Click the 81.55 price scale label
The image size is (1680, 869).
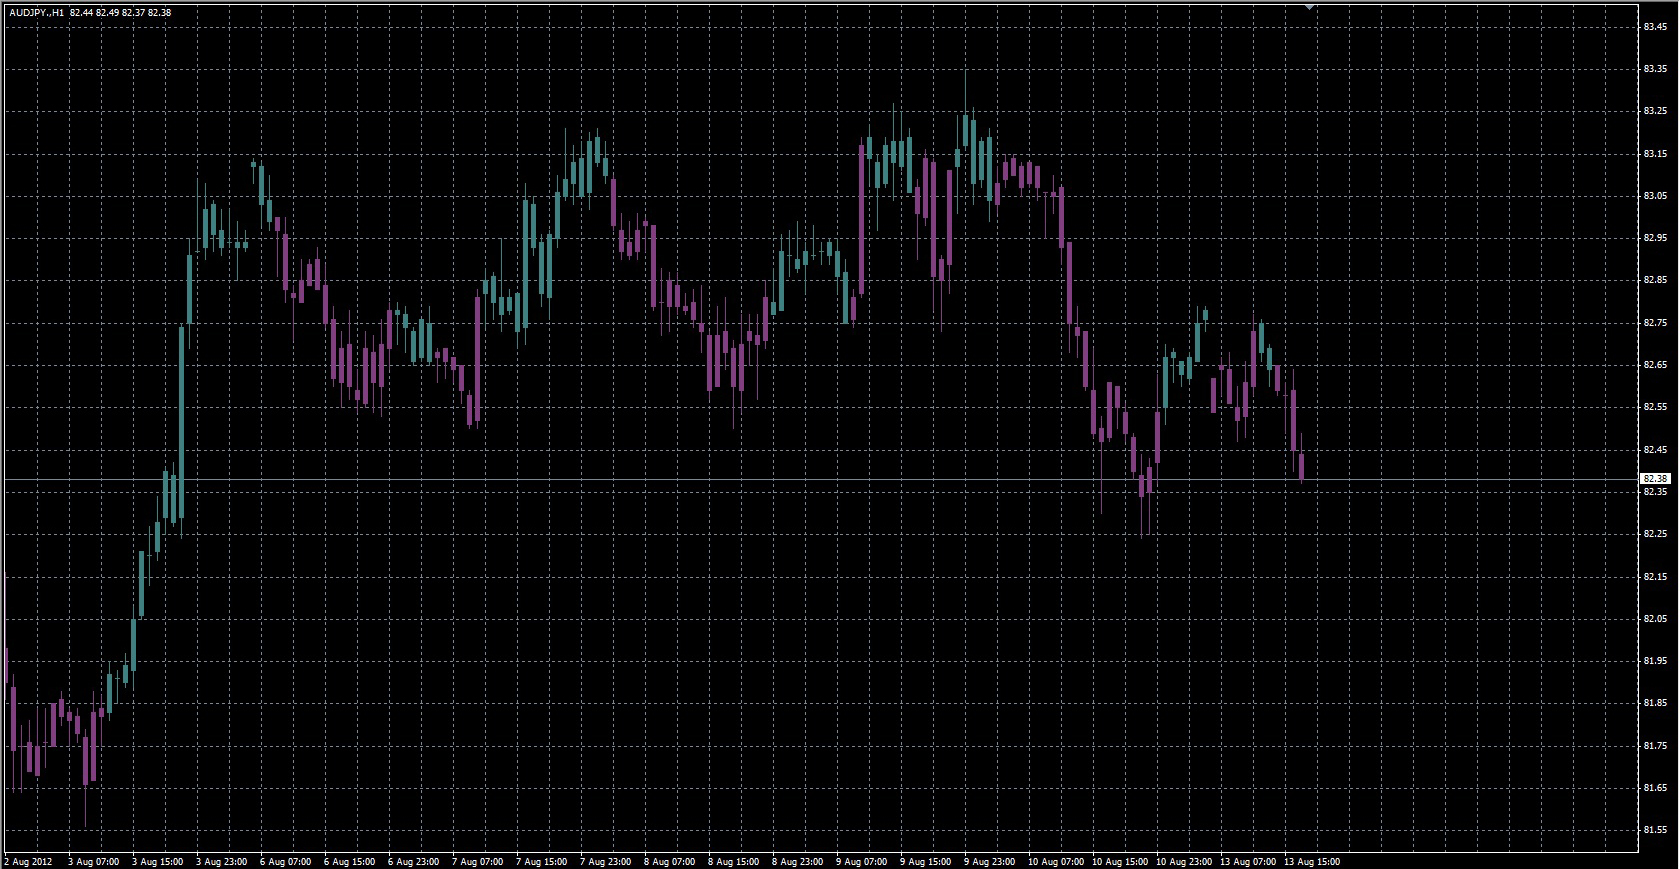point(1655,830)
